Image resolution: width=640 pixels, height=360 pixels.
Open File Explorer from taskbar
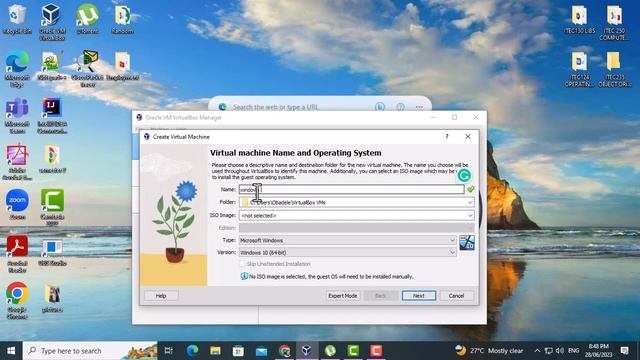tap(215, 351)
